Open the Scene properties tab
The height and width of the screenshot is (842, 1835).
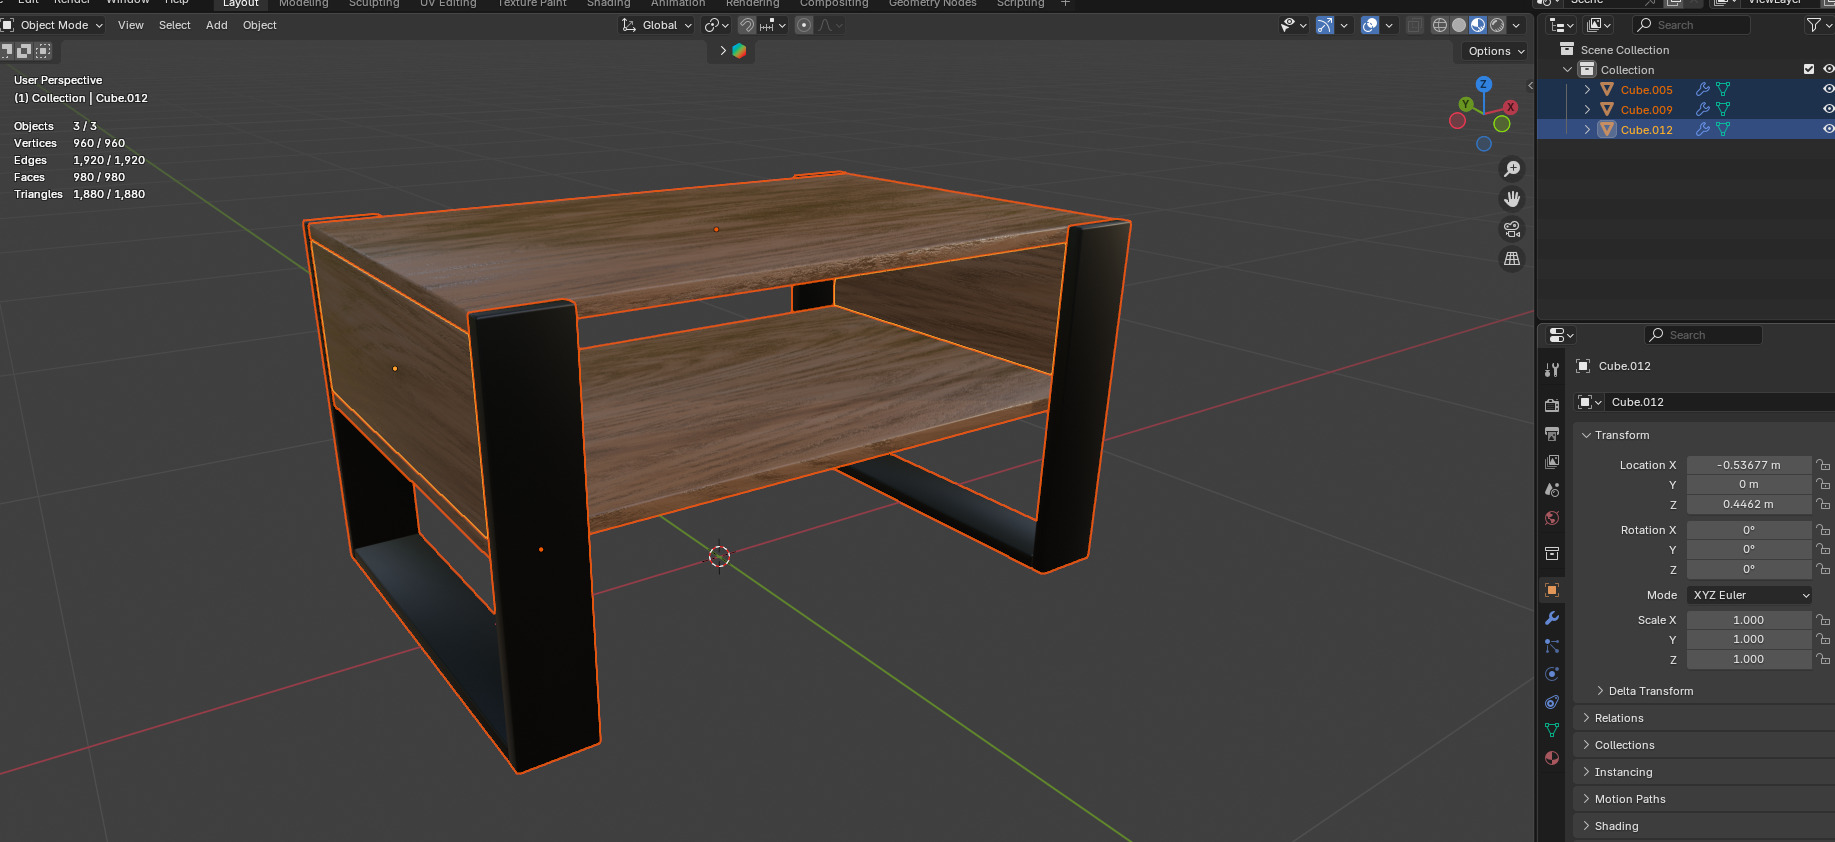coord(1552,490)
